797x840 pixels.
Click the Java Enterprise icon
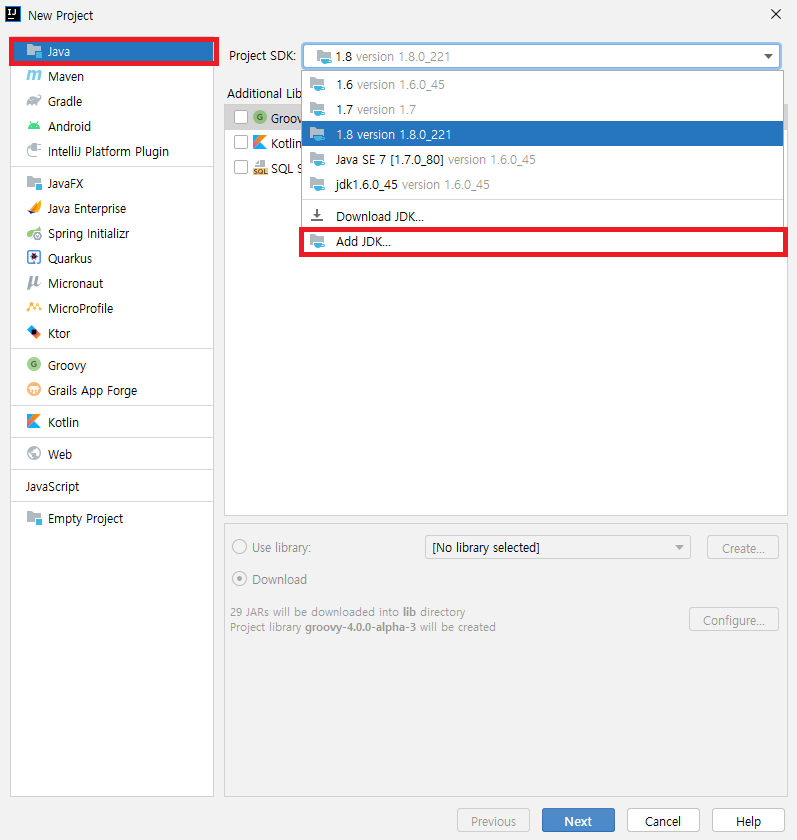[34, 208]
